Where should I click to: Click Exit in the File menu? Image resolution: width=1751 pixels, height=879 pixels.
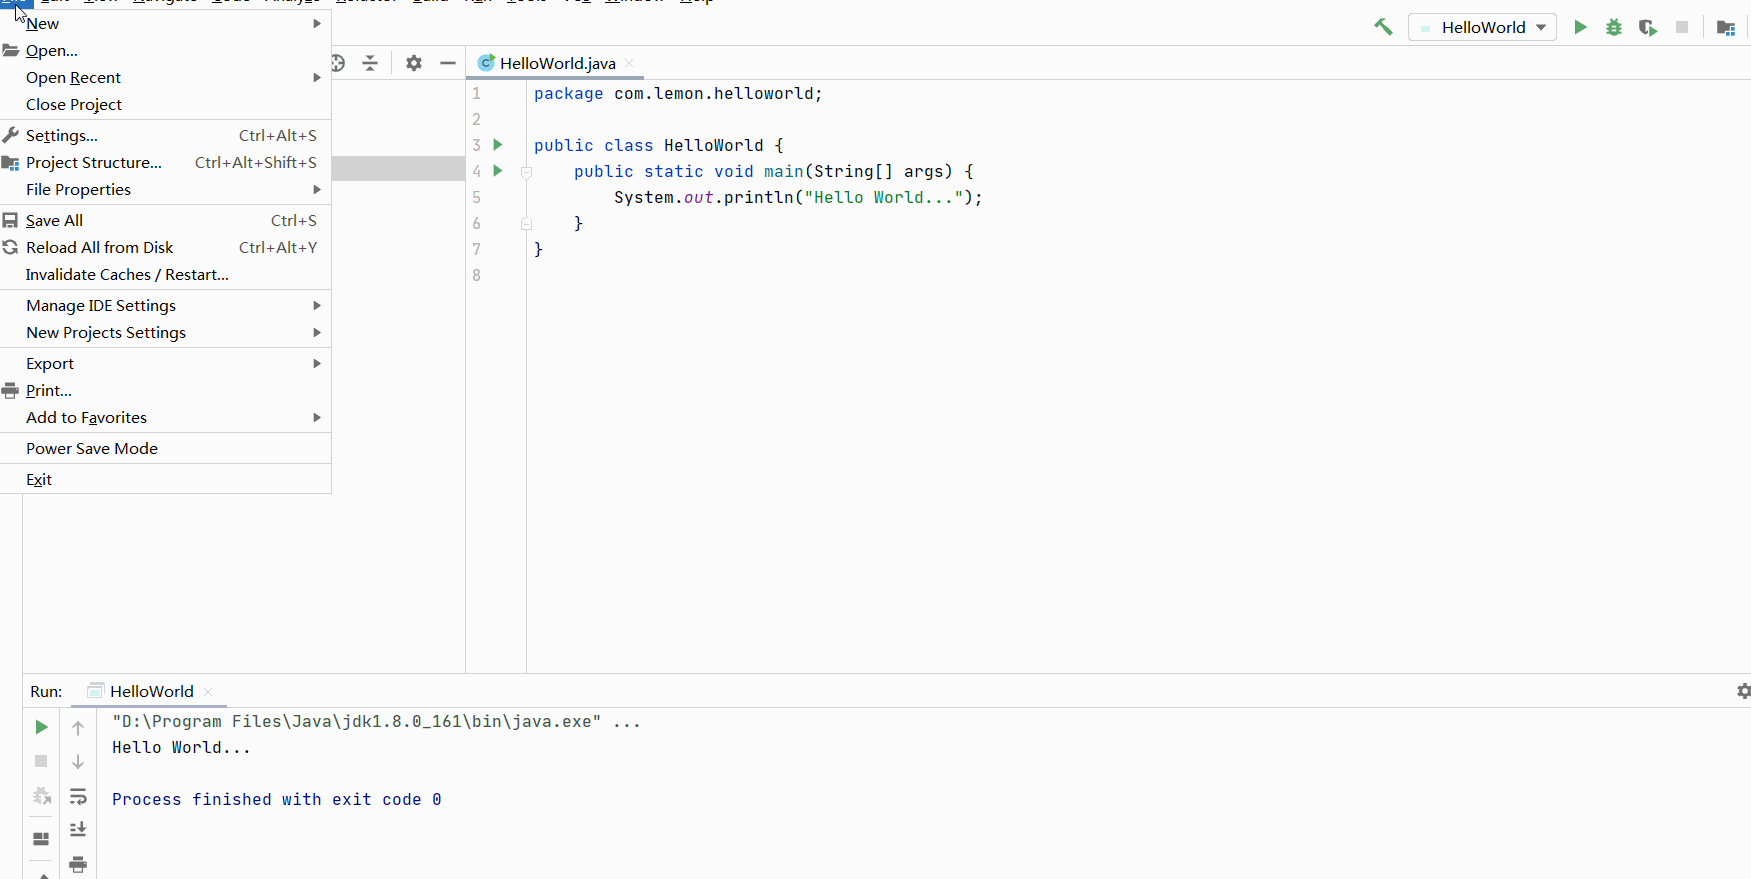(166, 480)
